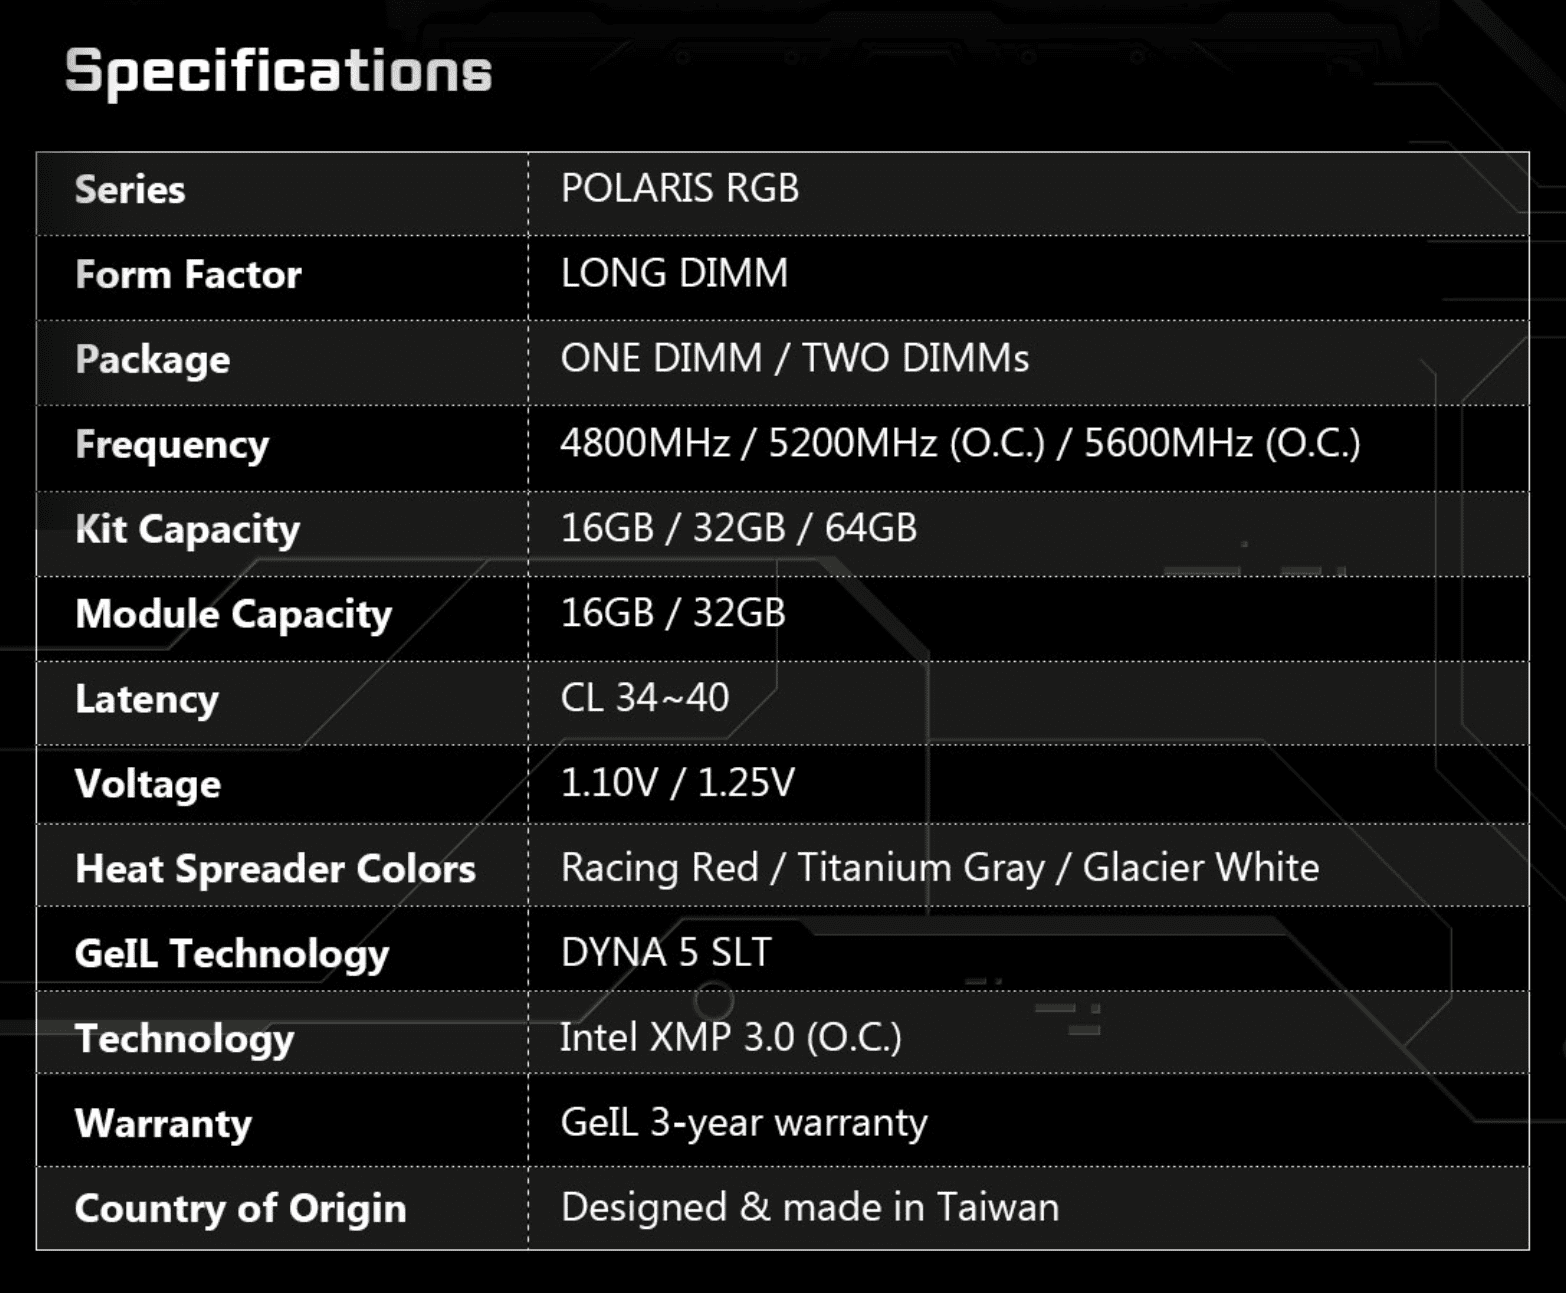Click the 4800MHz / 5200MHz frequency value

click(959, 443)
